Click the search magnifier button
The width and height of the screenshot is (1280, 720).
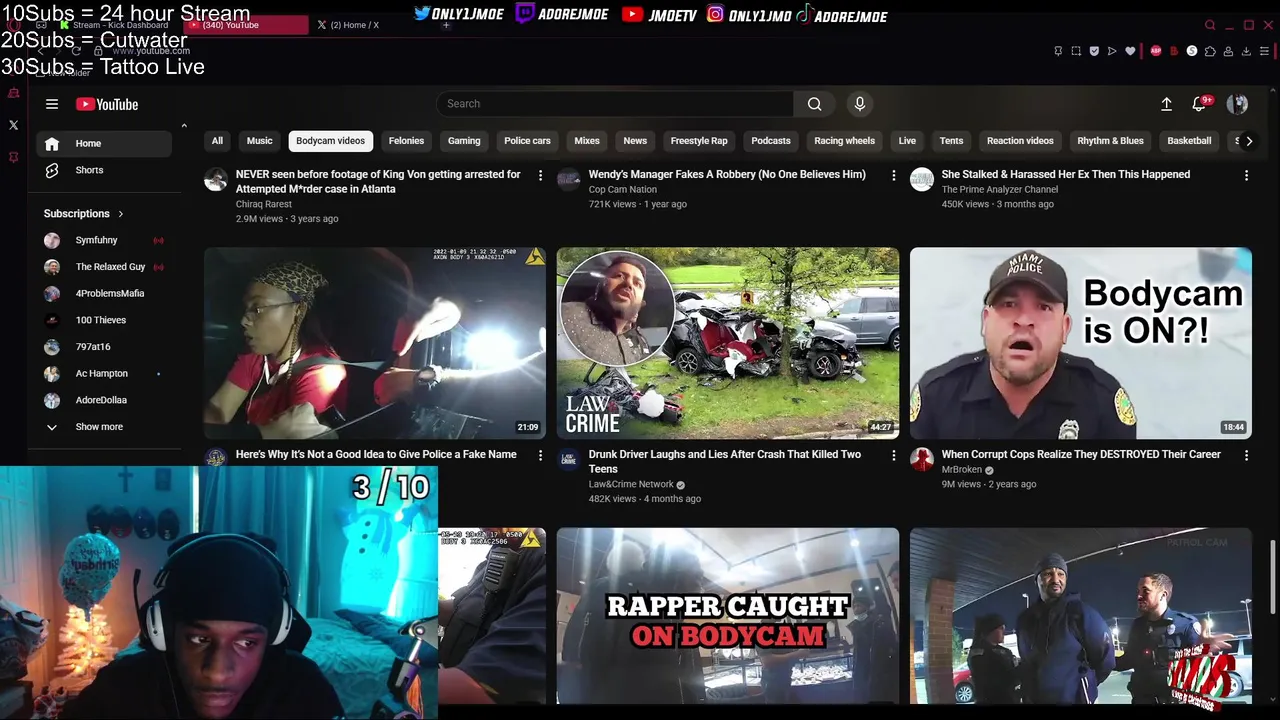tap(814, 104)
